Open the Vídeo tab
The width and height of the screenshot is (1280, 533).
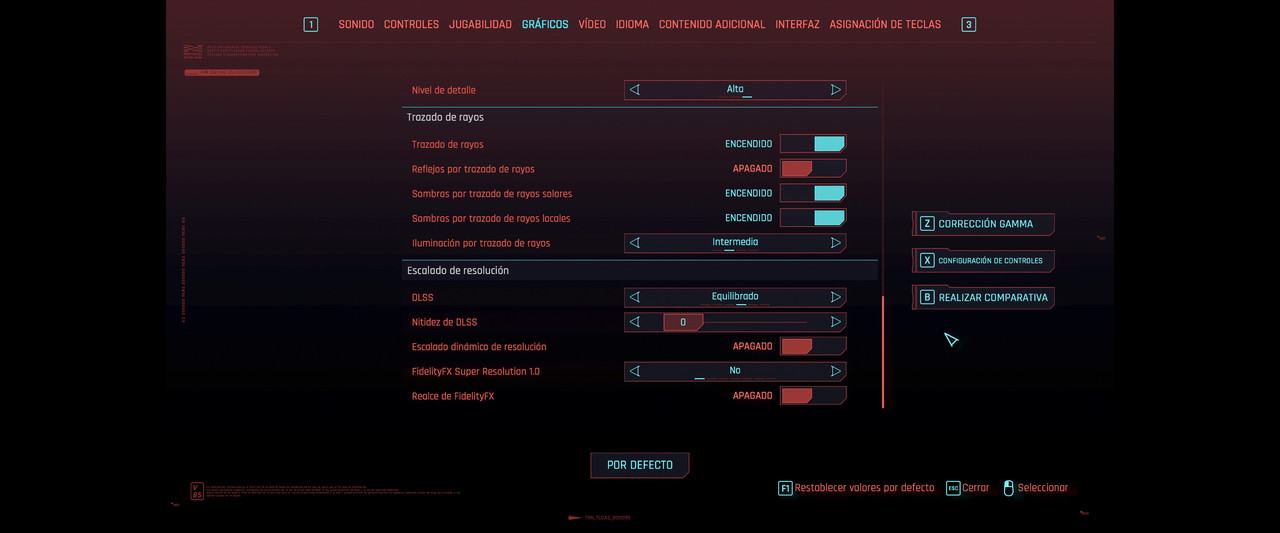coord(592,24)
